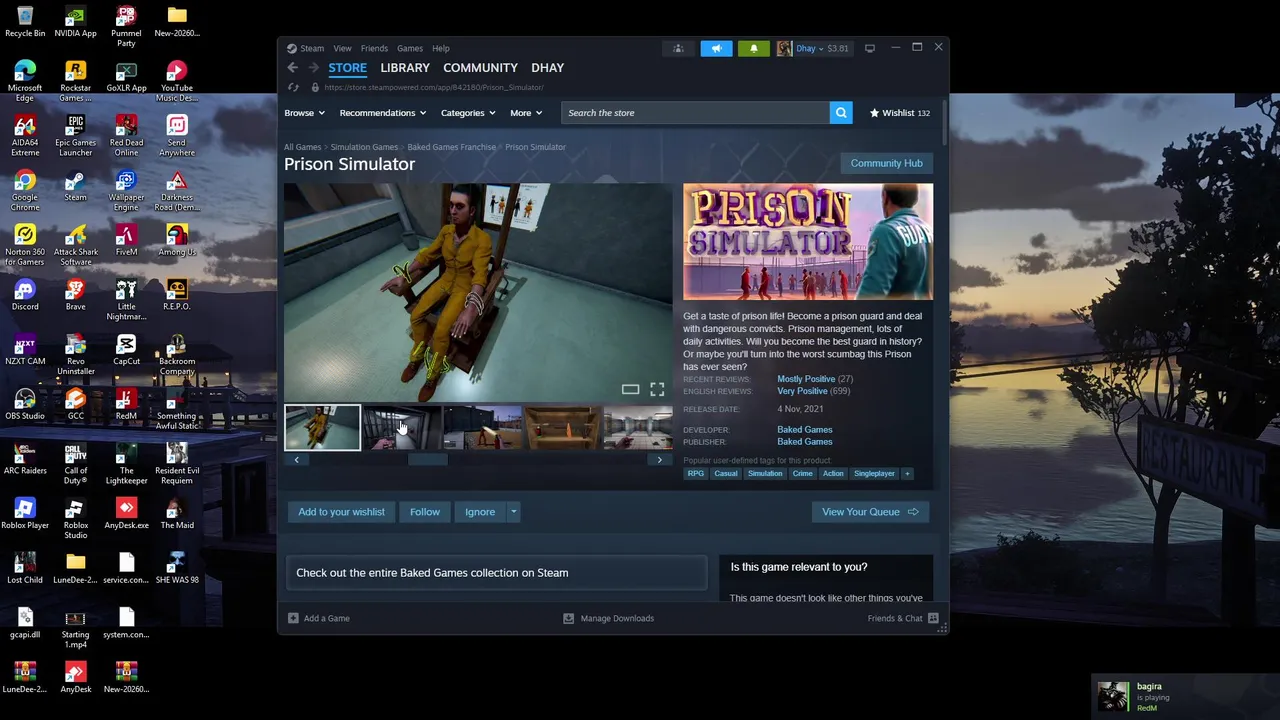Image resolution: width=1280 pixels, height=720 pixels.
Task: Switch to the LIBRARY tab
Action: (x=405, y=68)
